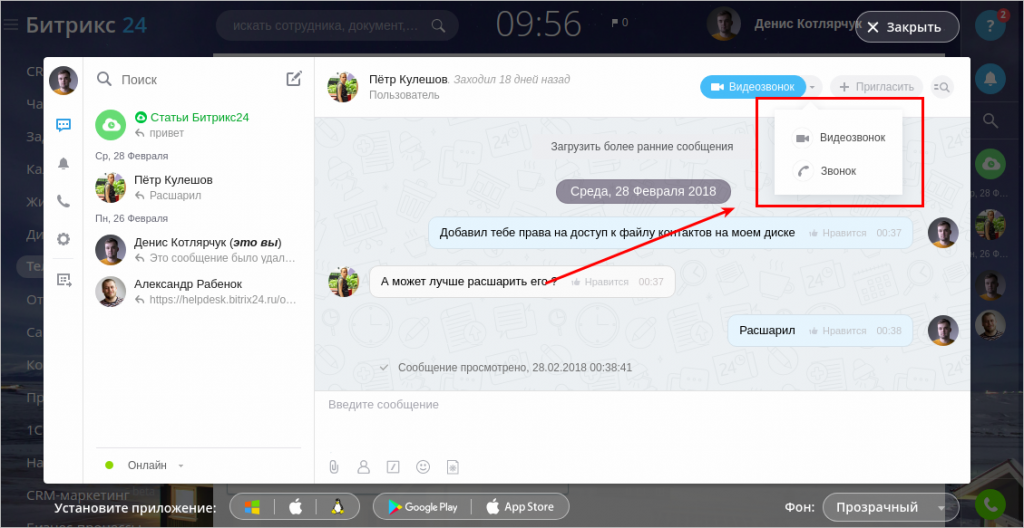Viewport: 1024px width, 528px height.
Task: Open the telephony phone icon in sidebar
Action: coord(63,201)
